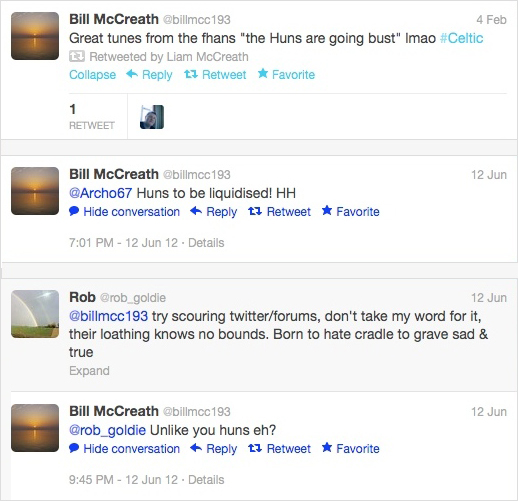The image size is (518, 501).
Task: Click the Retweet icon on the #Celtic tweet
Action: (x=191, y=74)
